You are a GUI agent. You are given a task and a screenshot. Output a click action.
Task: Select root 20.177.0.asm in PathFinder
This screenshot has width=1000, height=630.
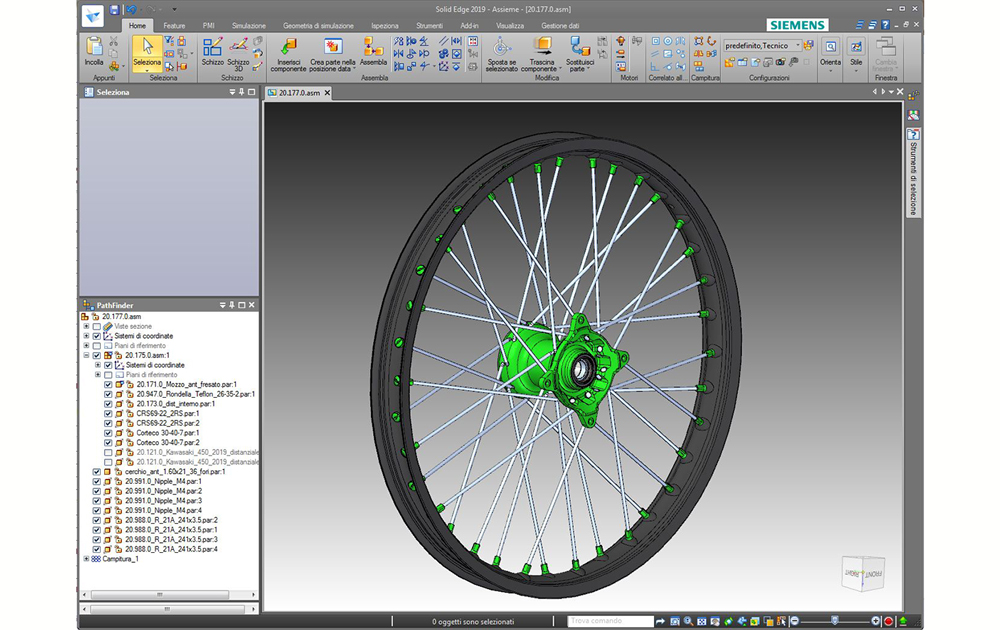click(122, 317)
